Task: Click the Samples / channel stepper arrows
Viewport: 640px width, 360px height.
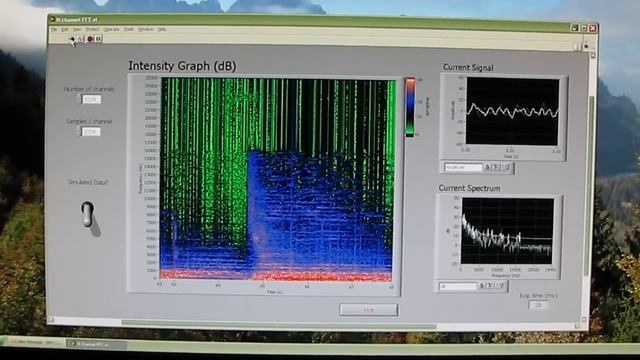Action: click(78, 131)
